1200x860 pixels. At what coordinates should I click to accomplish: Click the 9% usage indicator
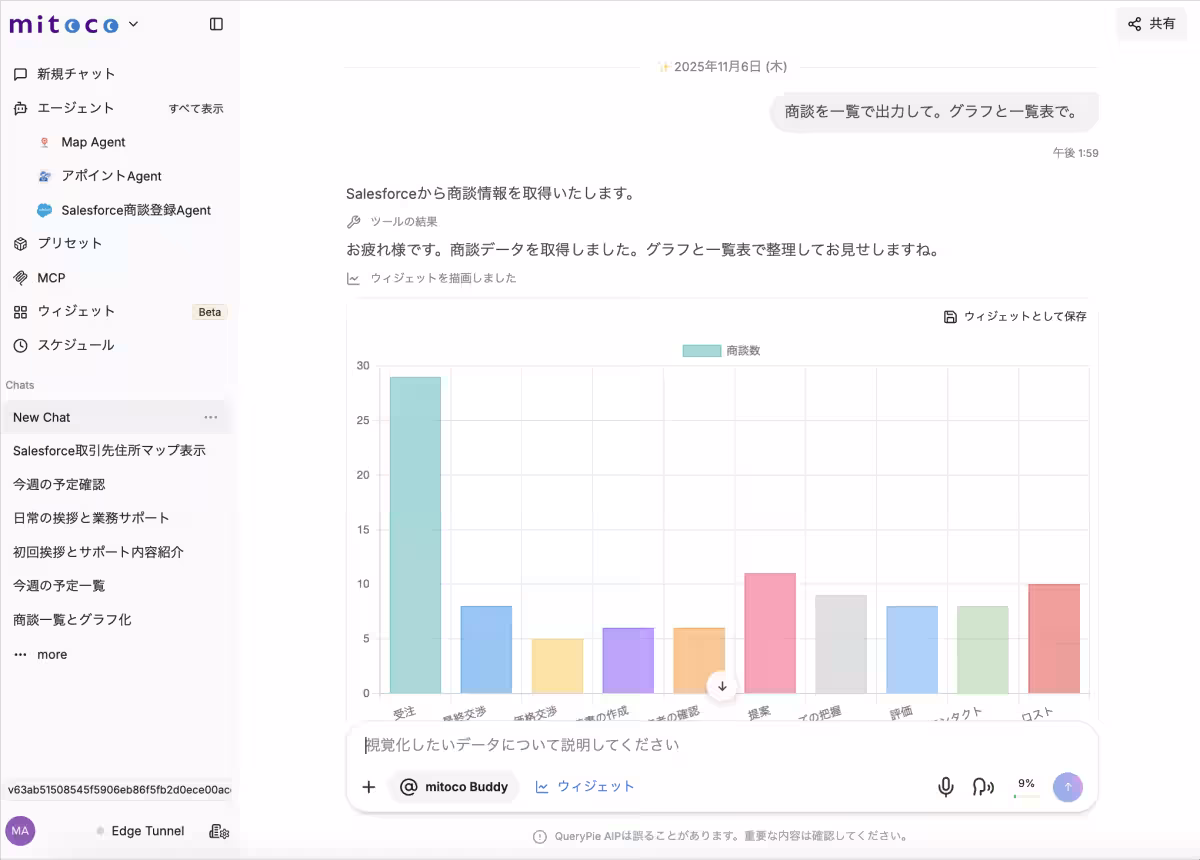click(x=1024, y=786)
